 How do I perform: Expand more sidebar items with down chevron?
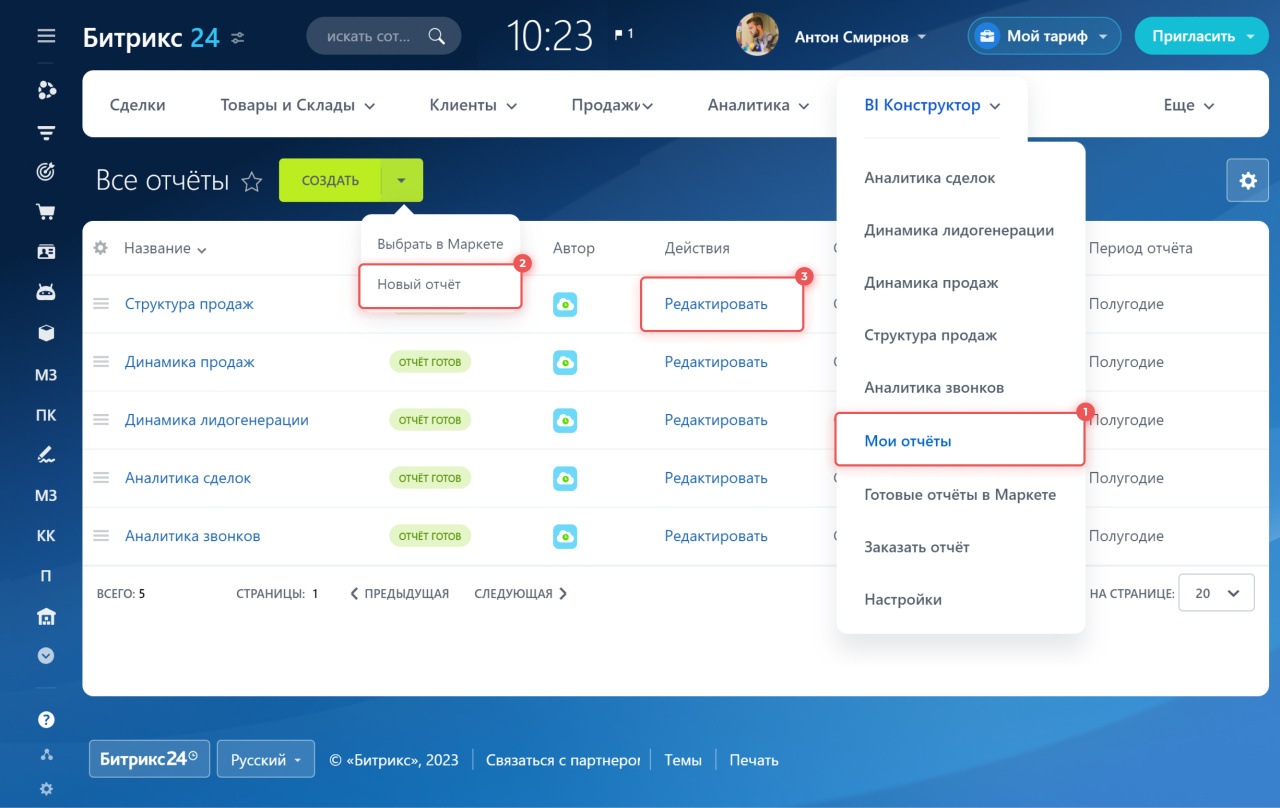(x=46, y=656)
